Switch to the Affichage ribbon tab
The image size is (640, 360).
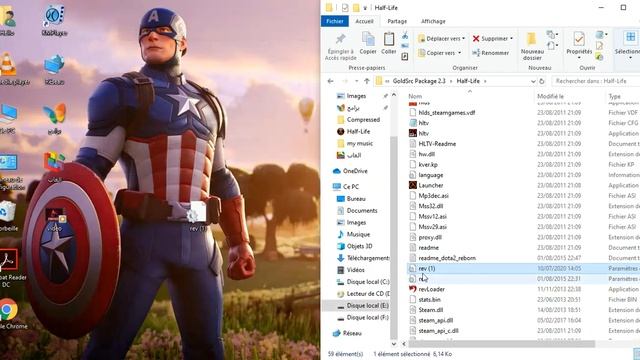click(x=433, y=21)
